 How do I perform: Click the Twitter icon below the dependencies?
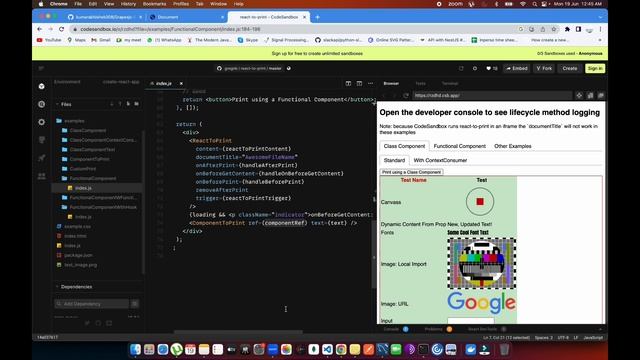(x=87, y=323)
